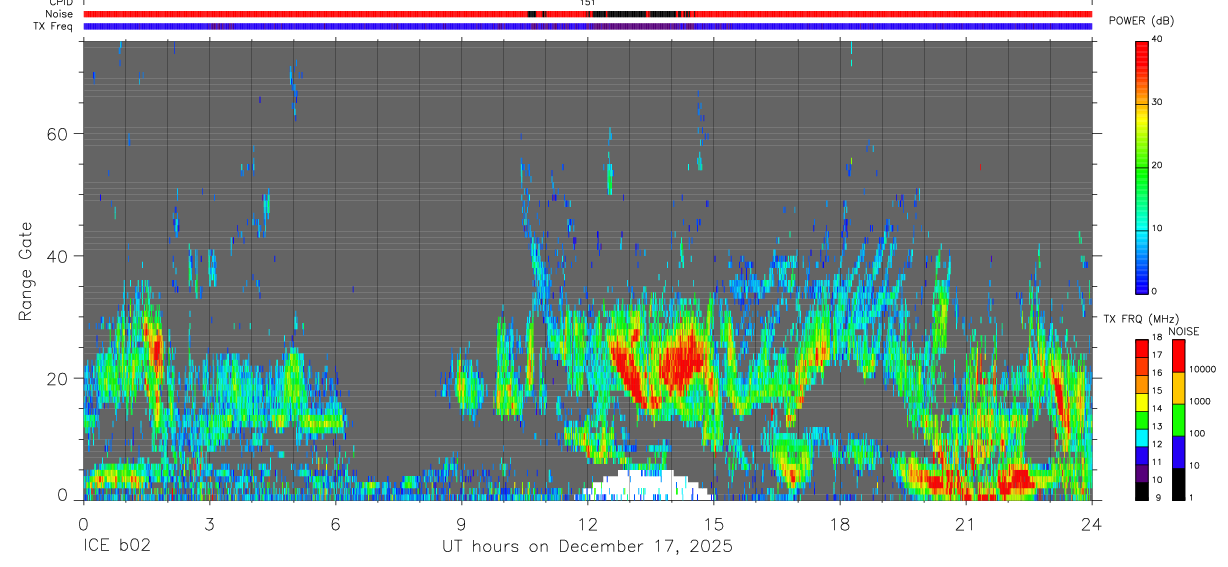Viewport: 1228px width, 567px height.
Task: Click the TX FRQ (MHz) legend title
Action: coord(1139,318)
